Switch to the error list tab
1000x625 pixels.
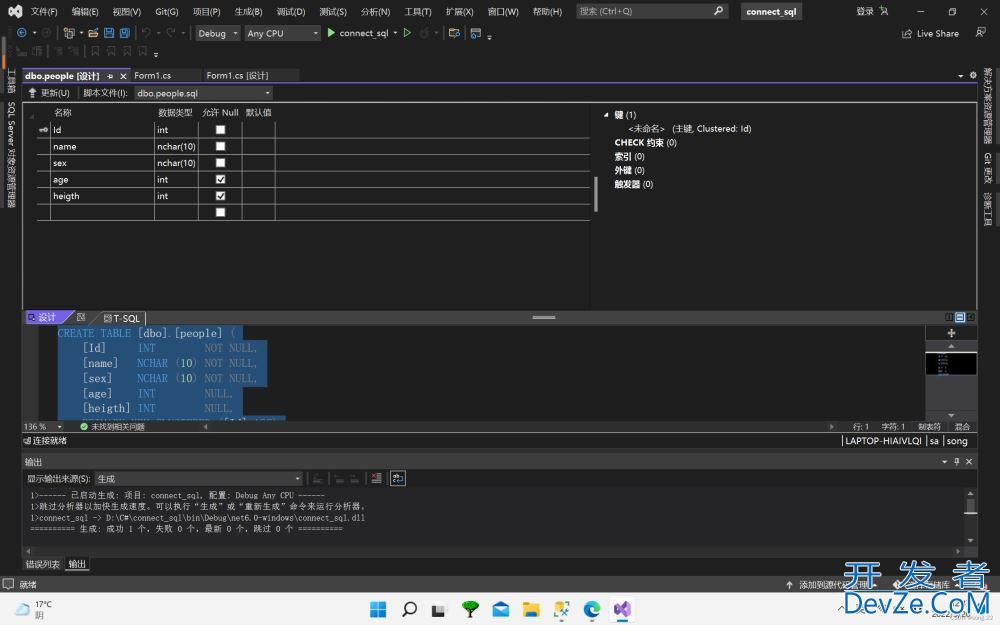click(x=43, y=564)
